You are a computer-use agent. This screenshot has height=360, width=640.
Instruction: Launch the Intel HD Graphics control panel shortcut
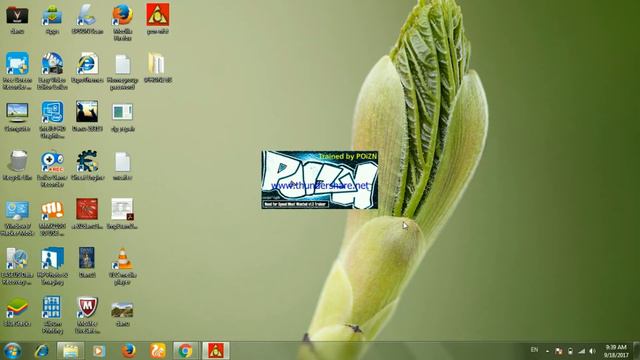pos(52,113)
